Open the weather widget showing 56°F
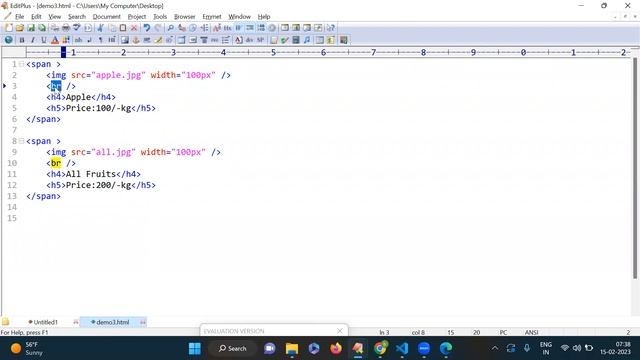This screenshot has width=640, height=360. pos(28,349)
